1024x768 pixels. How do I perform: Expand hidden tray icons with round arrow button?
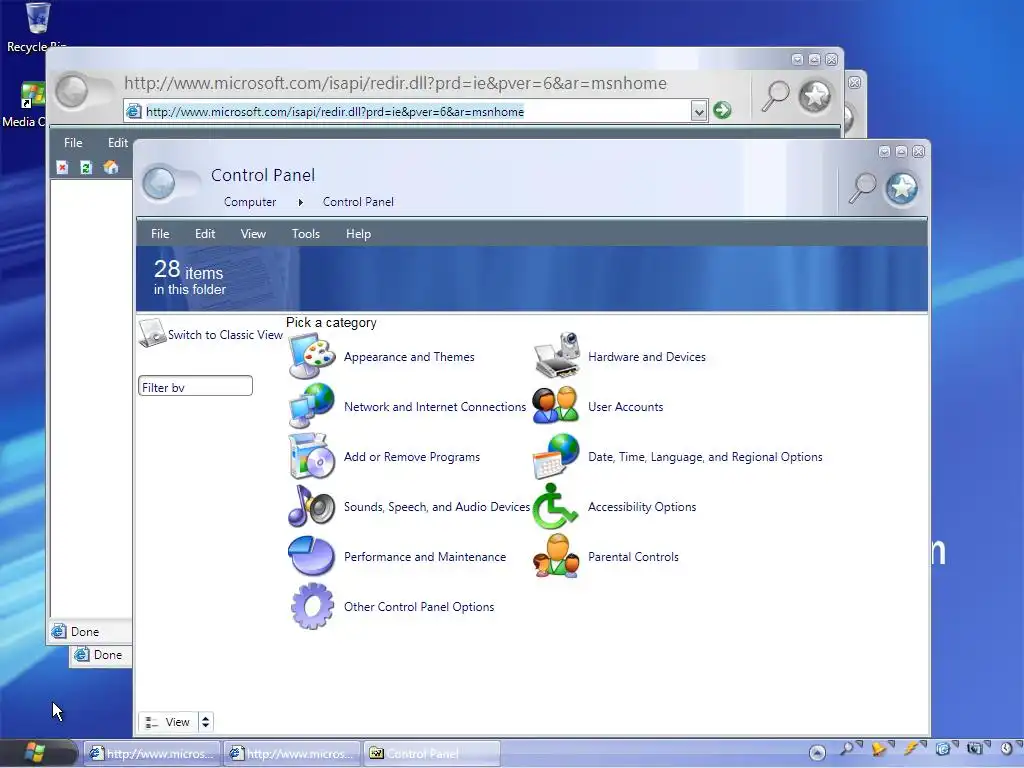pos(817,753)
